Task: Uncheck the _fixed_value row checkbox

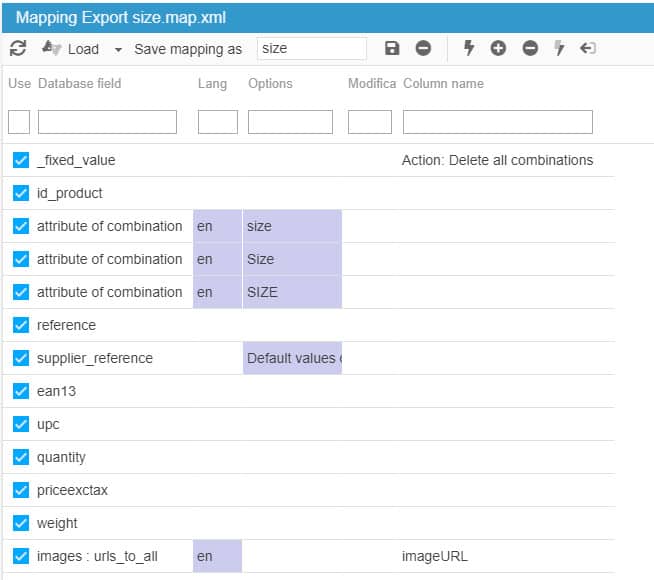Action: [21, 160]
